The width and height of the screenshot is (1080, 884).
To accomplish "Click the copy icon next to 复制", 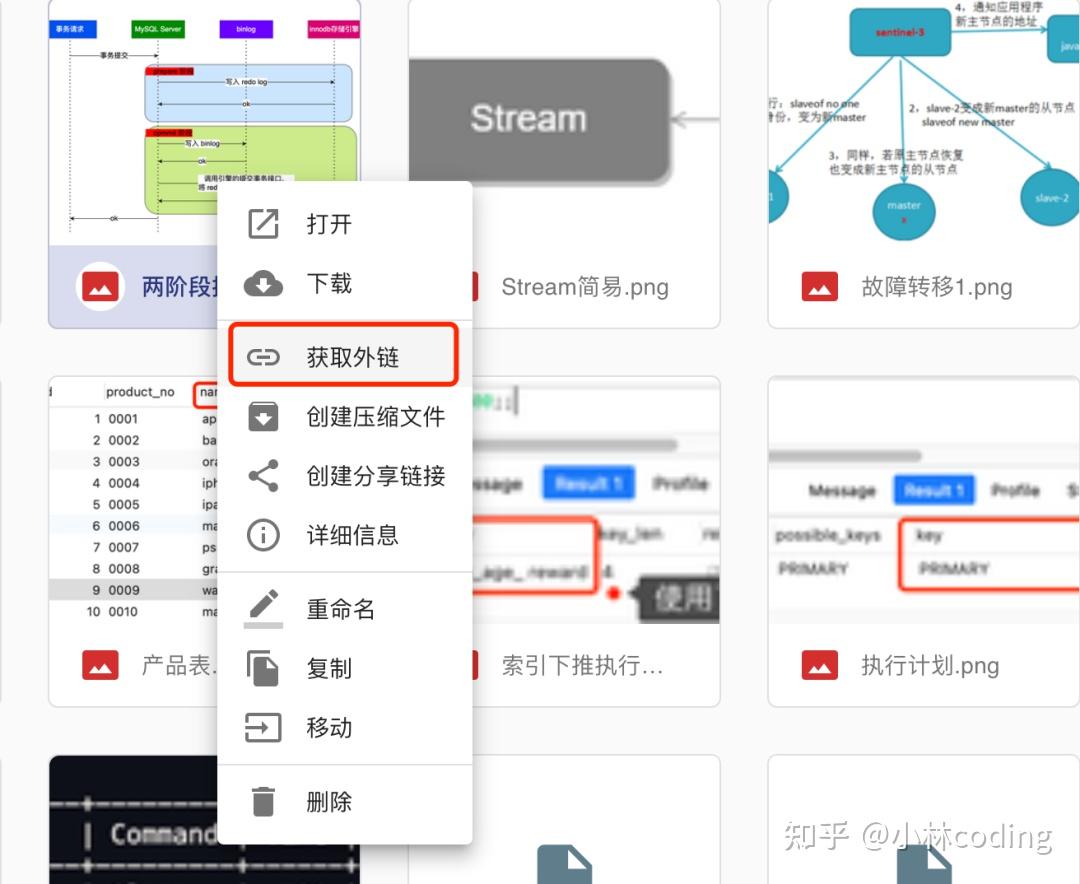I will [x=262, y=668].
